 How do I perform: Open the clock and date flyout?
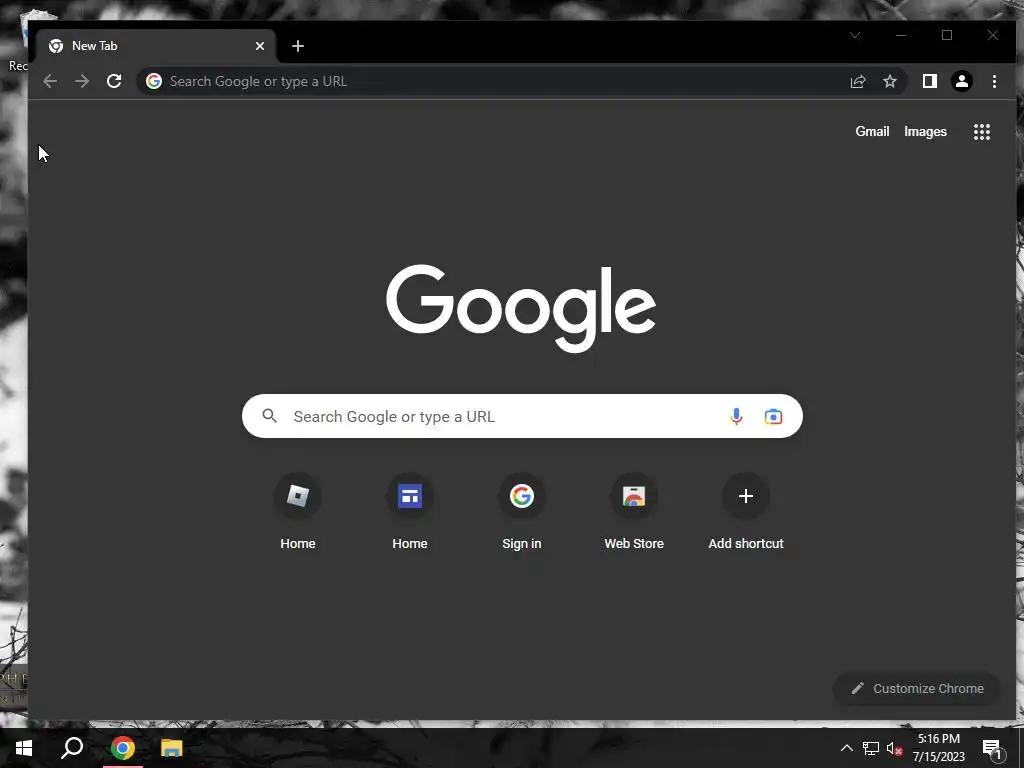click(938, 748)
